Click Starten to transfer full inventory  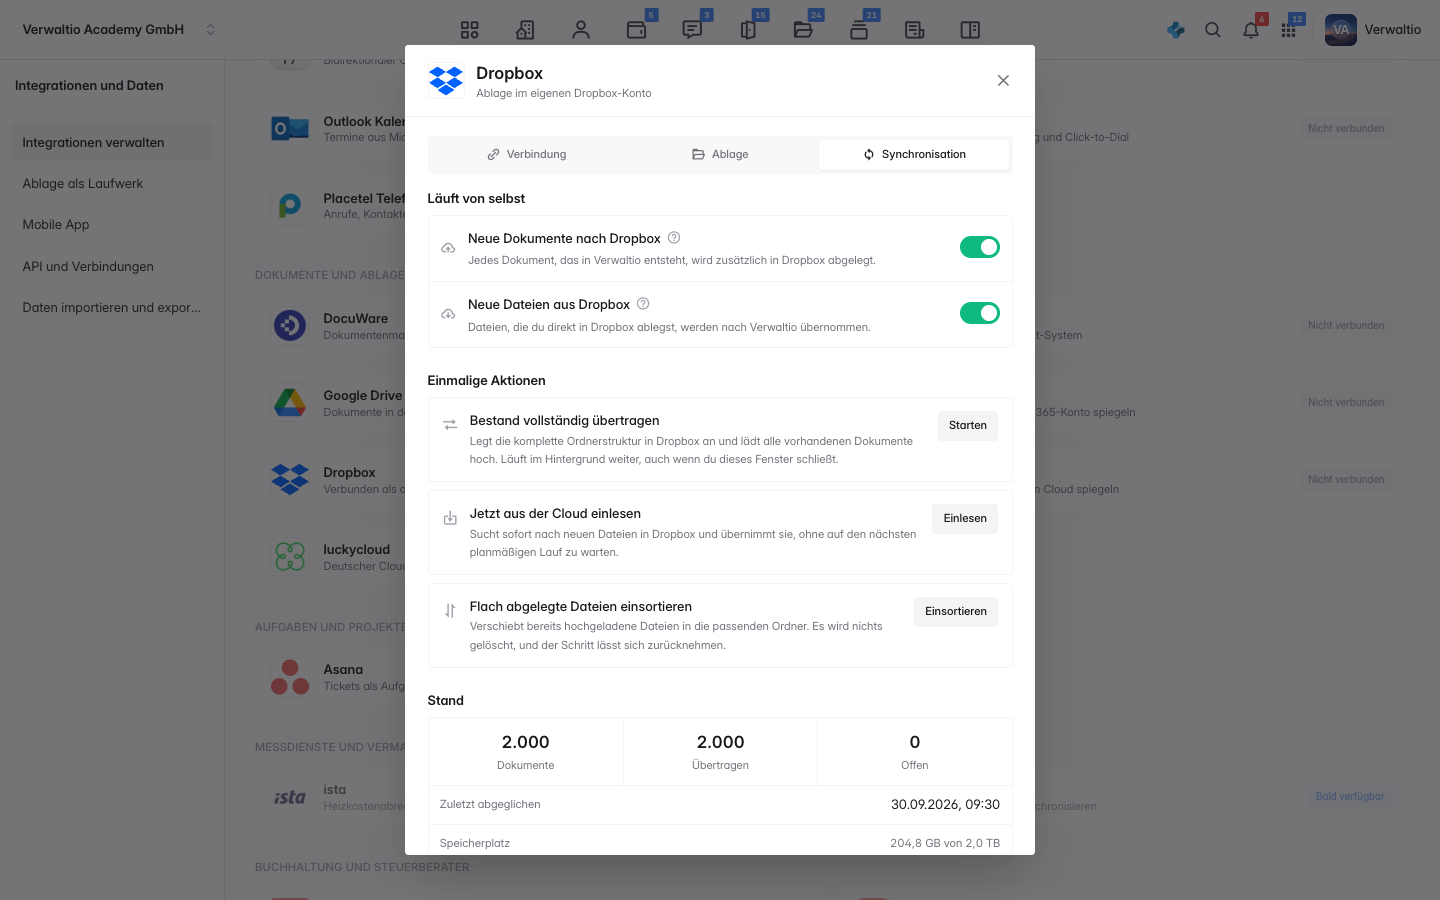(968, 426)
